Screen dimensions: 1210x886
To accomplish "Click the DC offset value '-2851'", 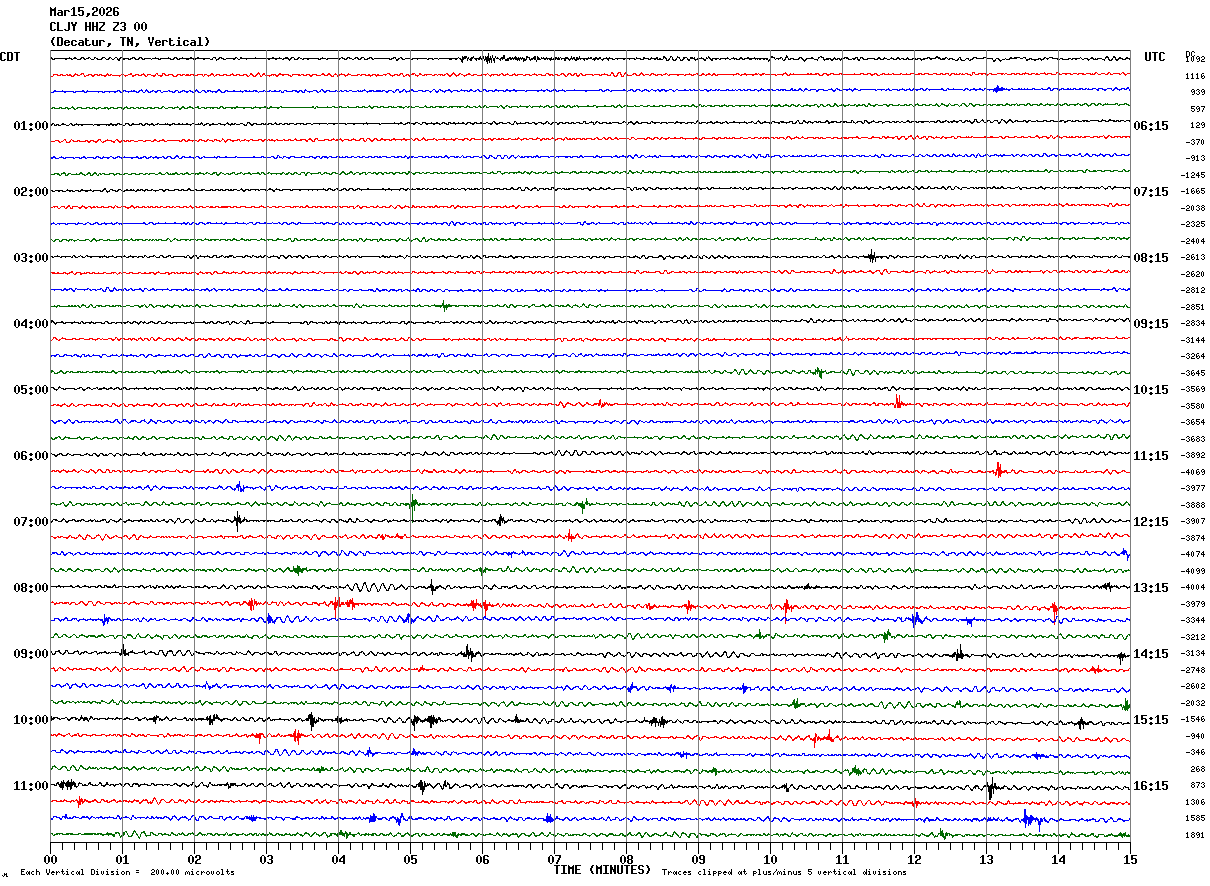I will pyautogui.click(x=1193, y=307).
